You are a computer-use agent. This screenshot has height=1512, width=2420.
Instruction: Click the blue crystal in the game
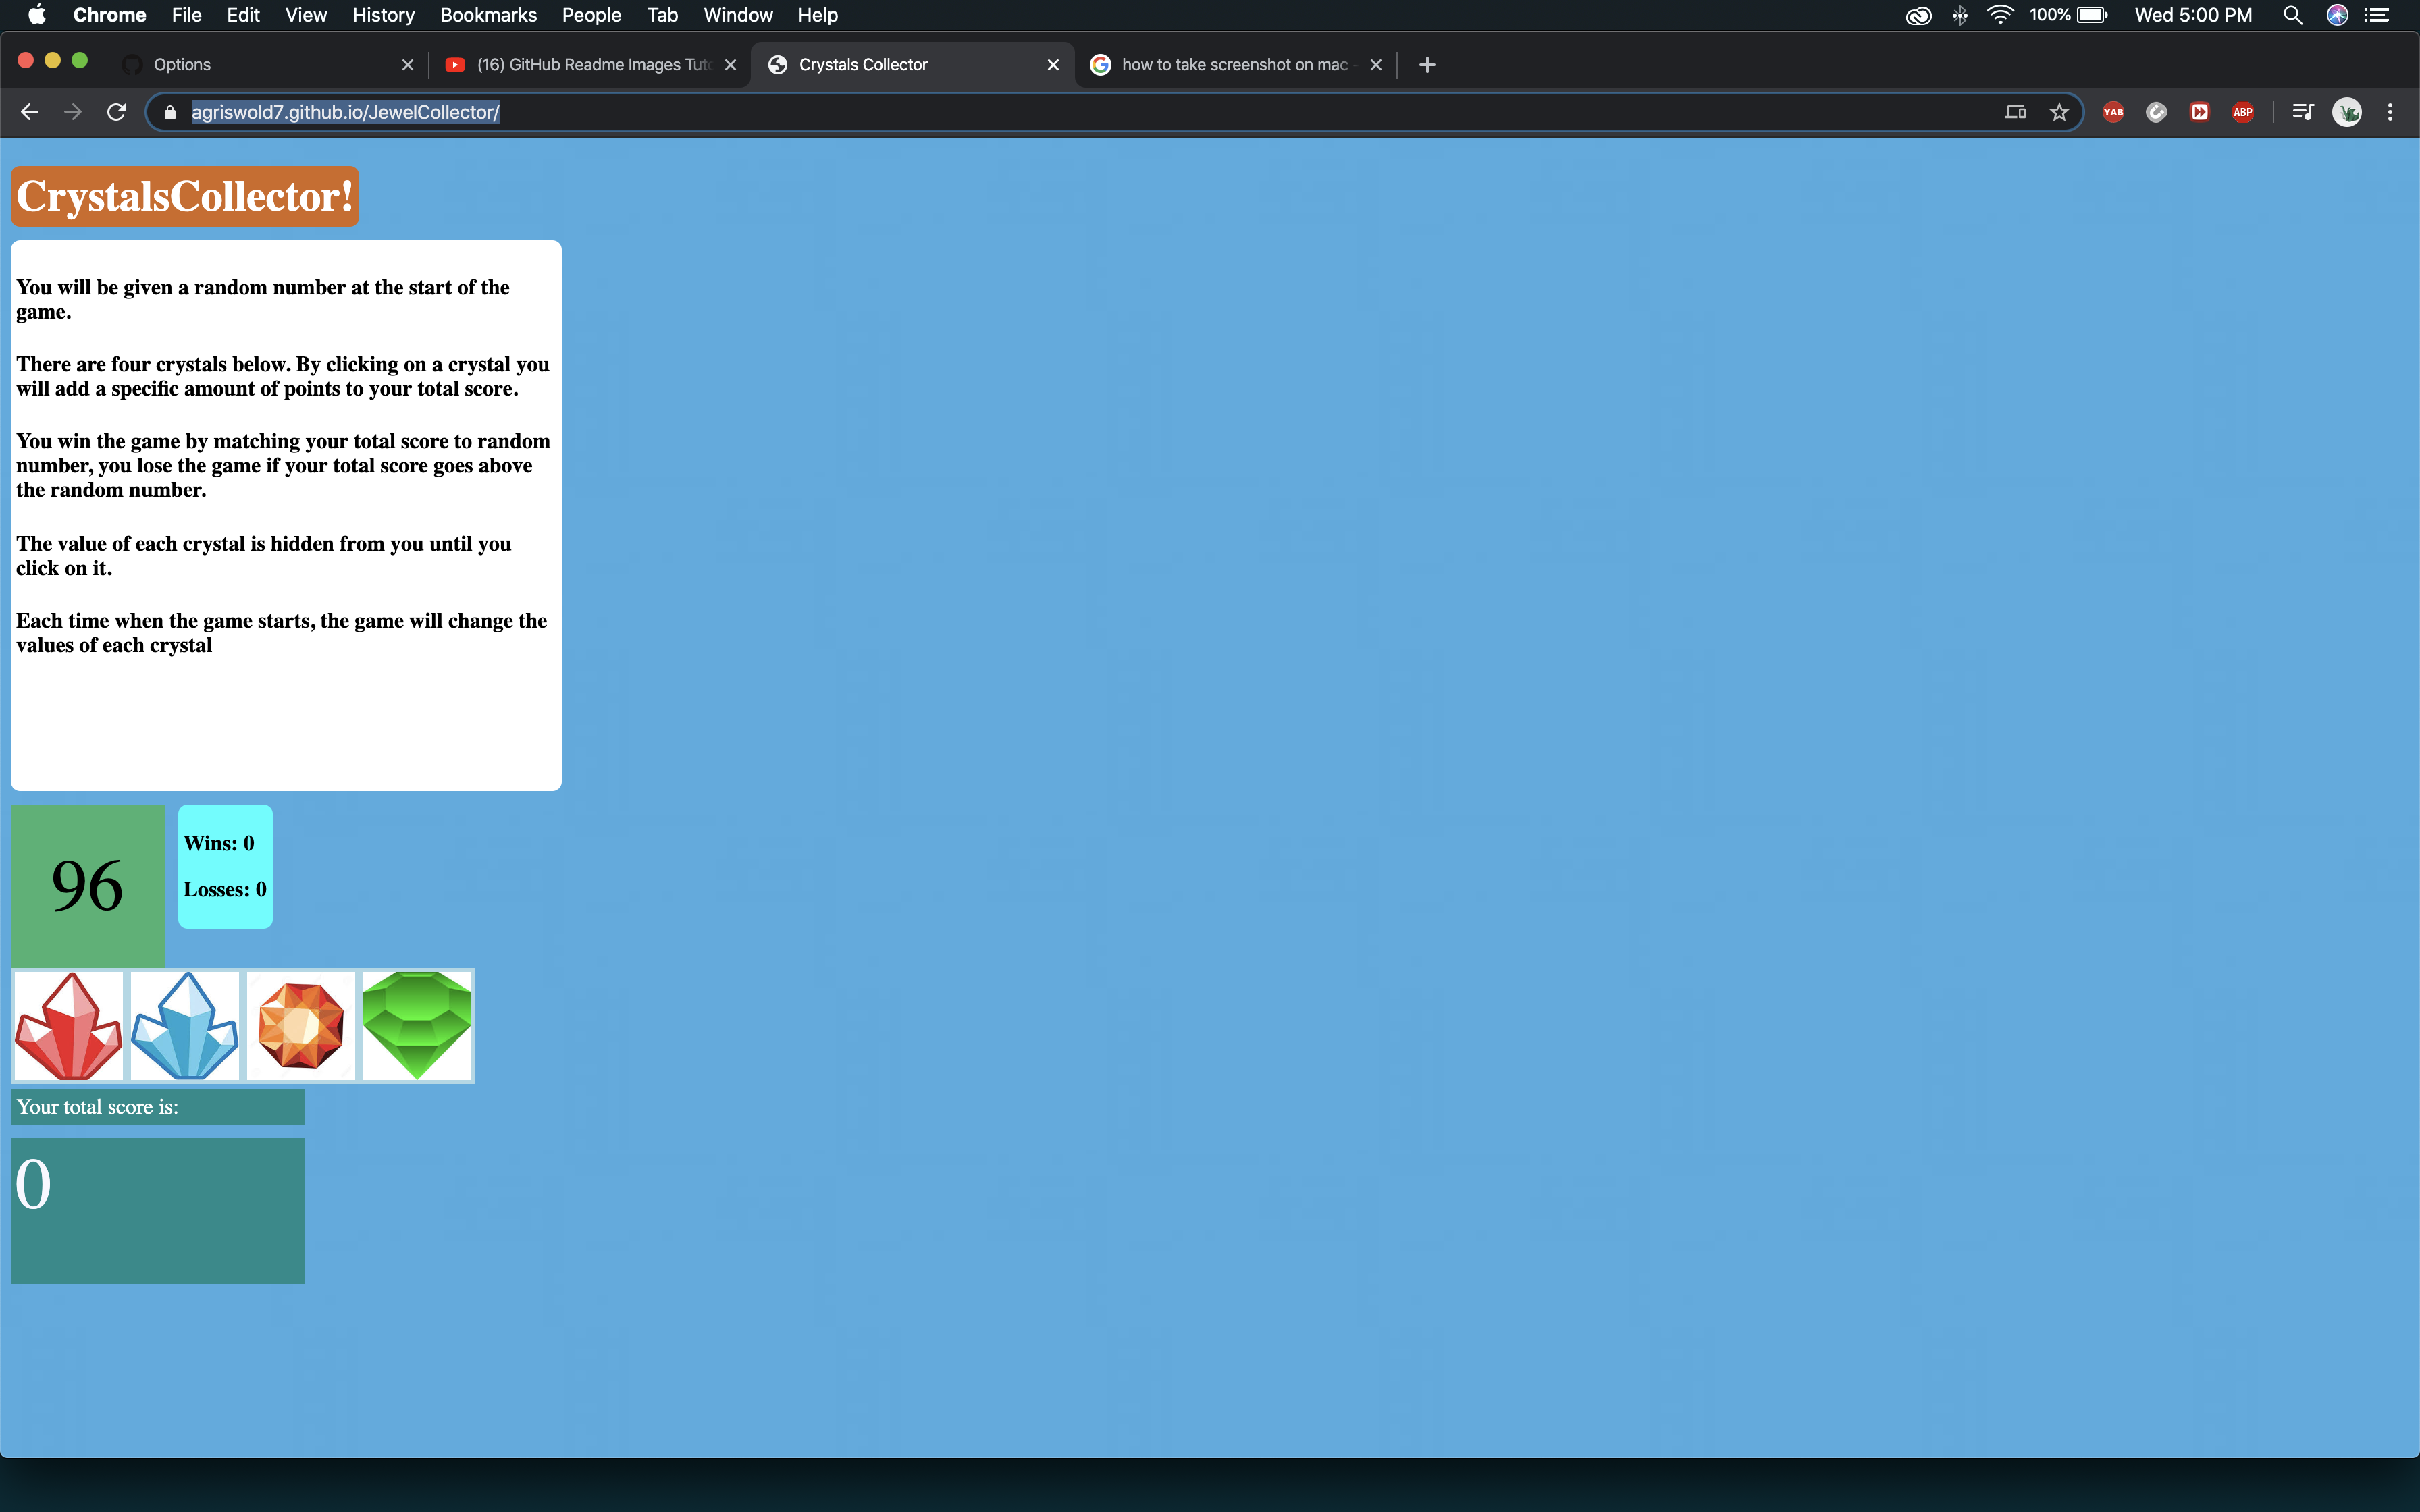[x=184, y=1025]
